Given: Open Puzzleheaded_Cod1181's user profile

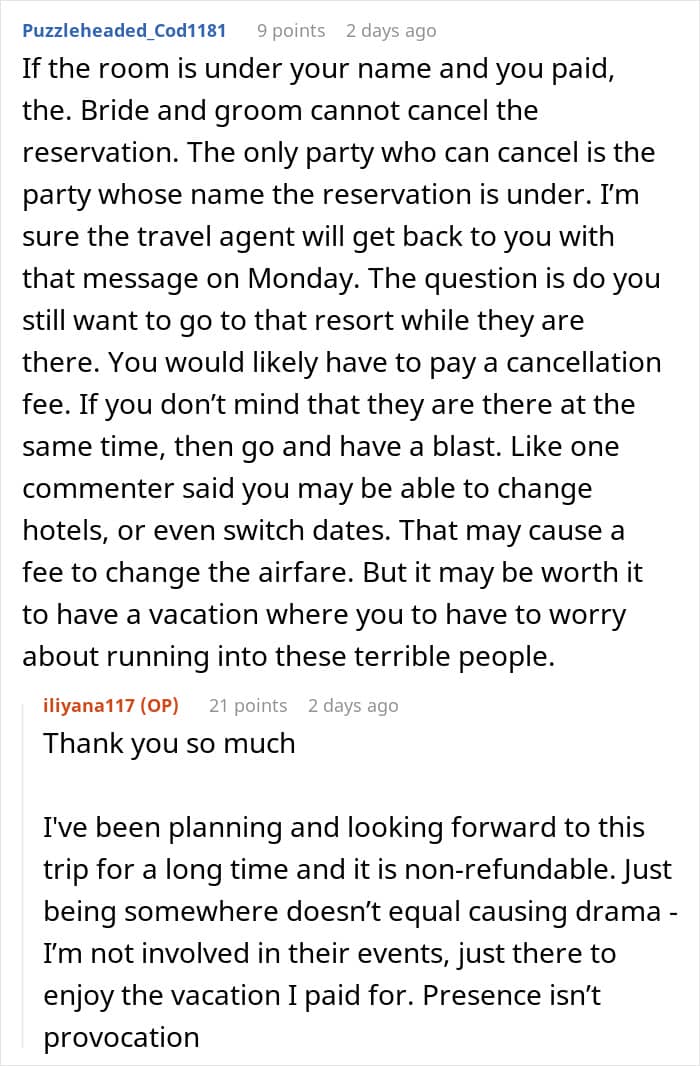Looking at the screenshot, I should (x=124, y=31).
